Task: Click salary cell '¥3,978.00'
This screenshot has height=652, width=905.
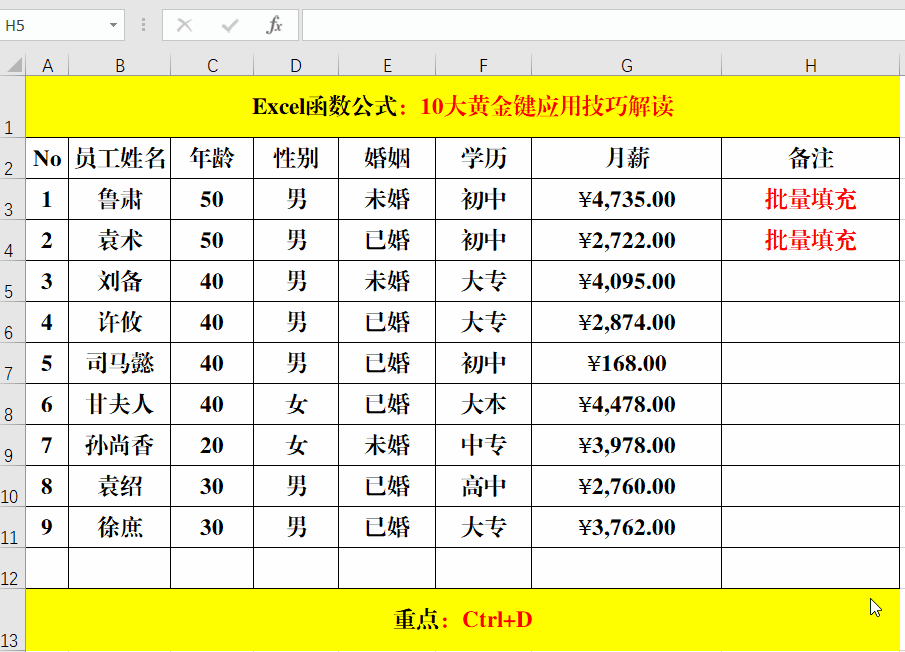Action: (626, 445)
